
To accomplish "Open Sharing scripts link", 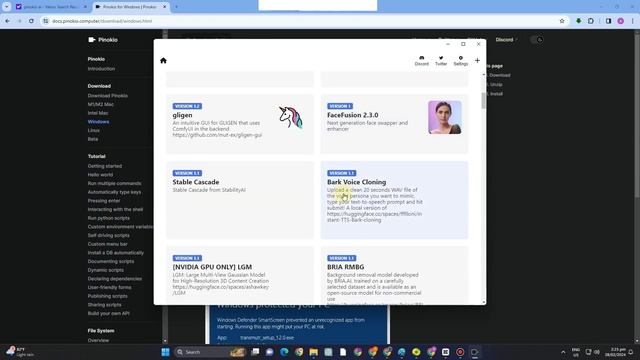I will 104,304.
